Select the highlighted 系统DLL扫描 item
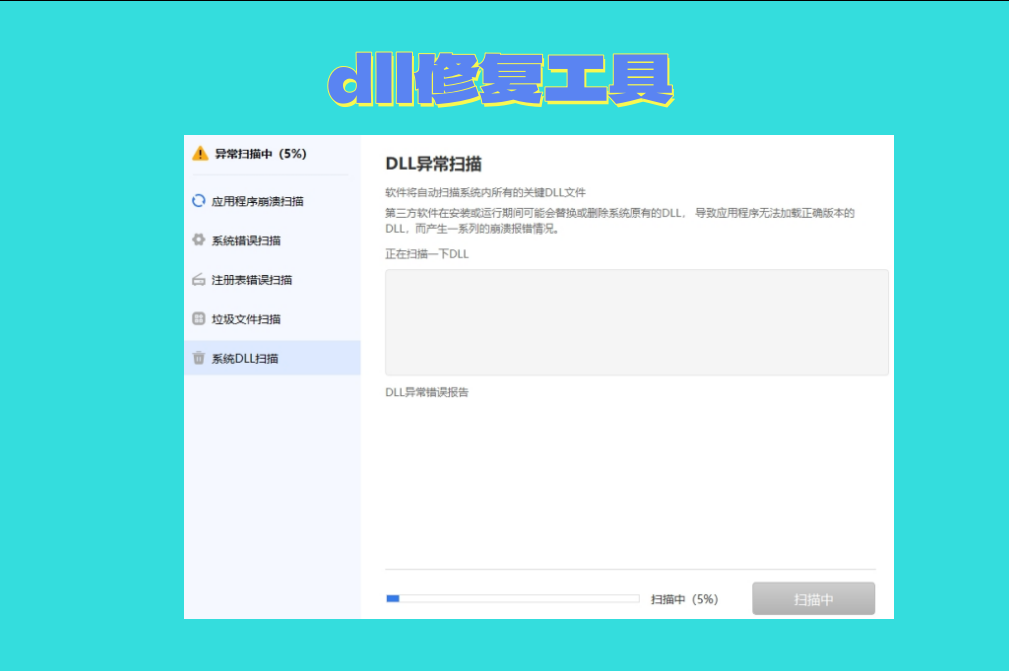Image resolution: width=1009 pixels, height=671 pixels. click(x=272, y=358)
